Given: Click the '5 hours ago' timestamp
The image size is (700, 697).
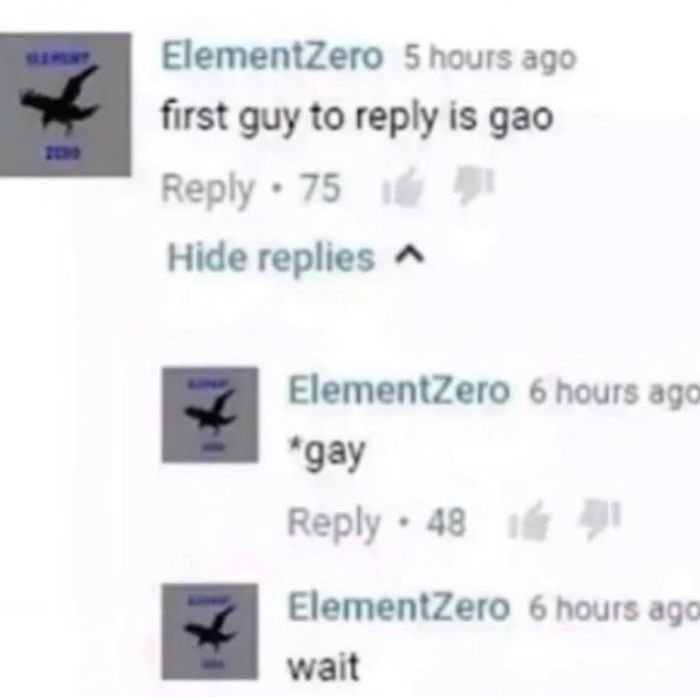Looking at the screenshot, I should [490, 59].
